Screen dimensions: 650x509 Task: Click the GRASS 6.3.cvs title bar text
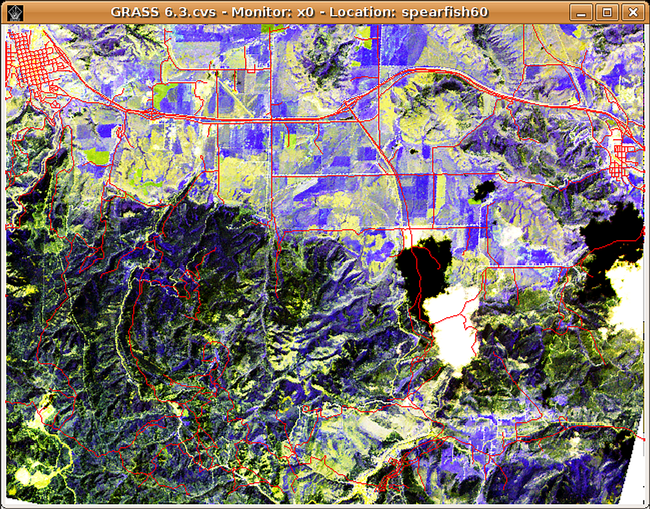click(299, 12)
